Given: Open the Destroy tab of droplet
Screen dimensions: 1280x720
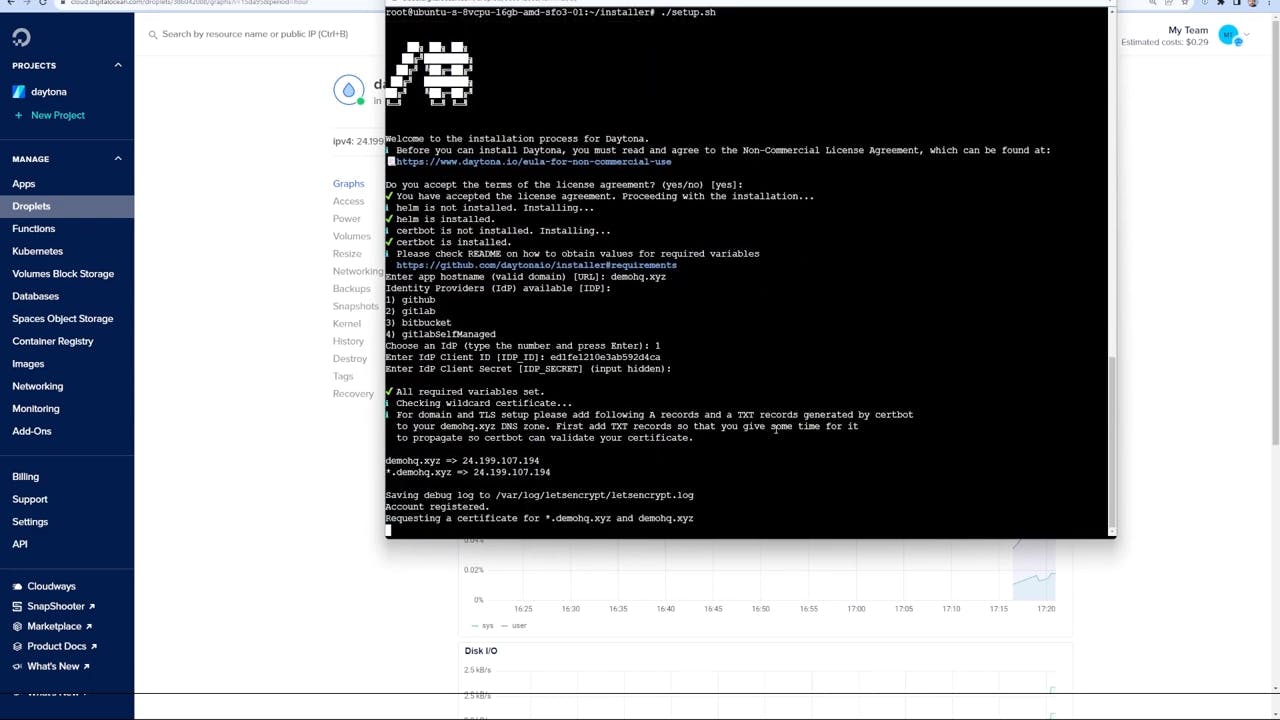Looking at the screenshot, I should [350, 359].
